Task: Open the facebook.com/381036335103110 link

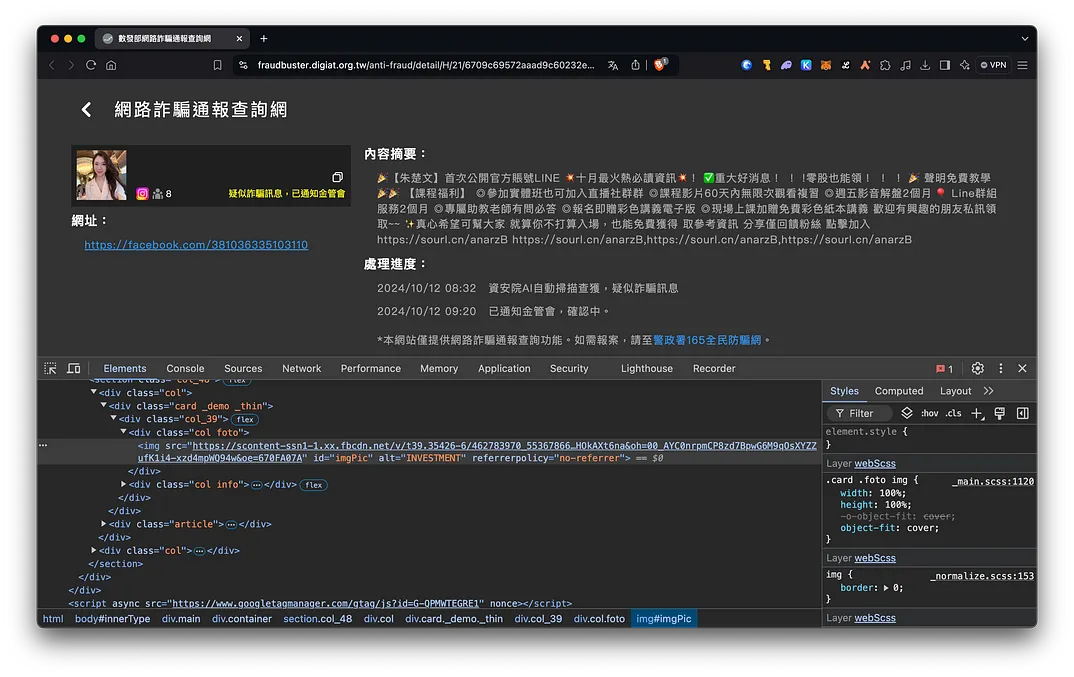Action: tap(196, 245)
